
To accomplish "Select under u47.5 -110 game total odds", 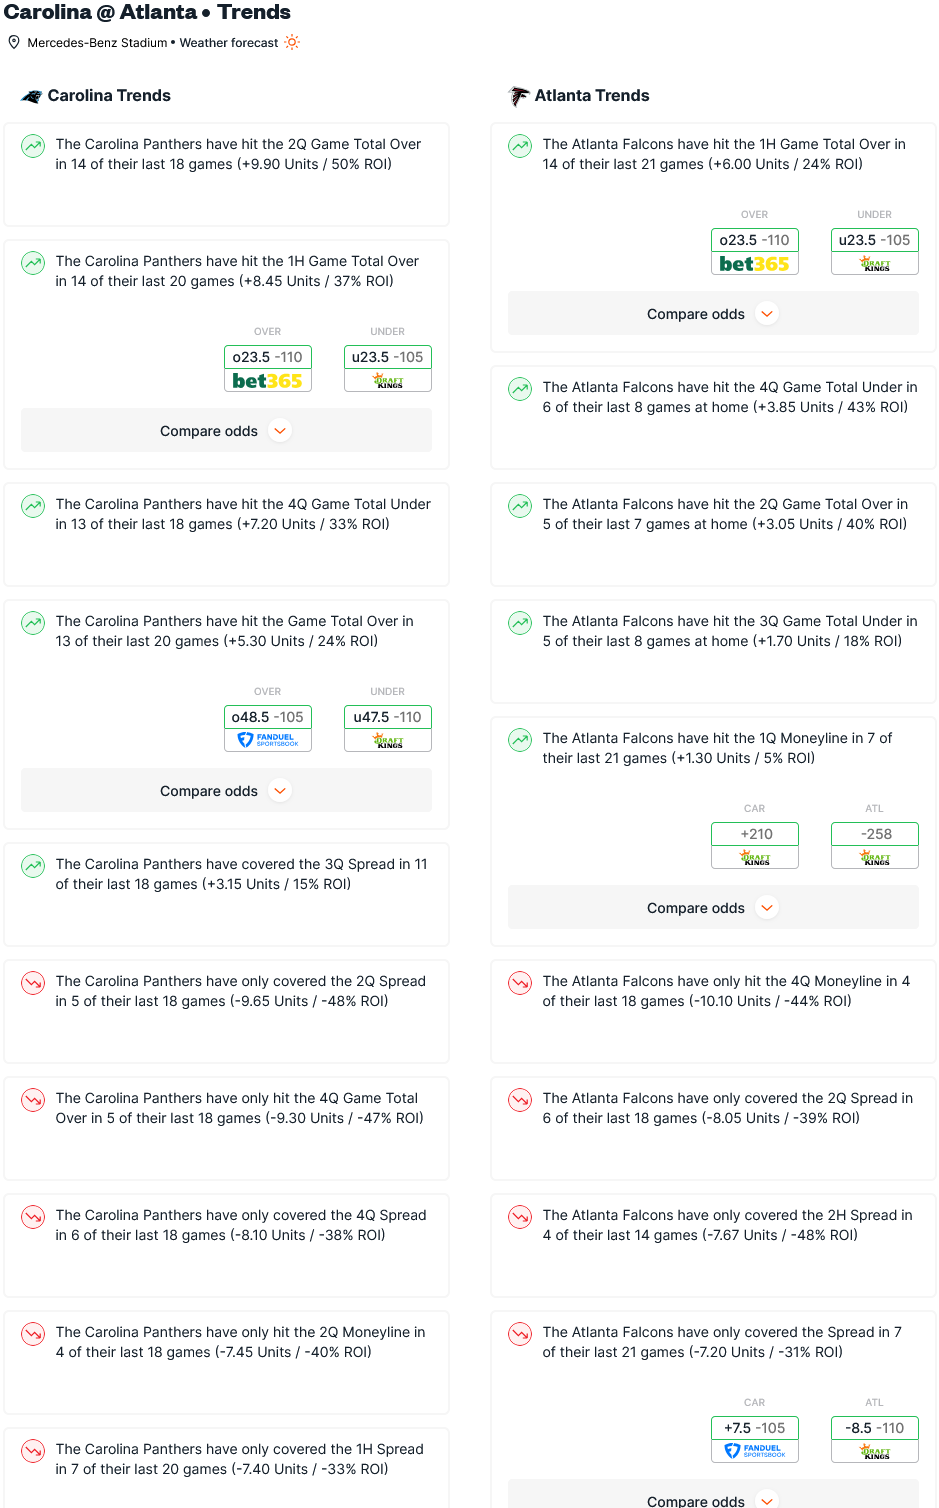I will (x=388, y=717).
